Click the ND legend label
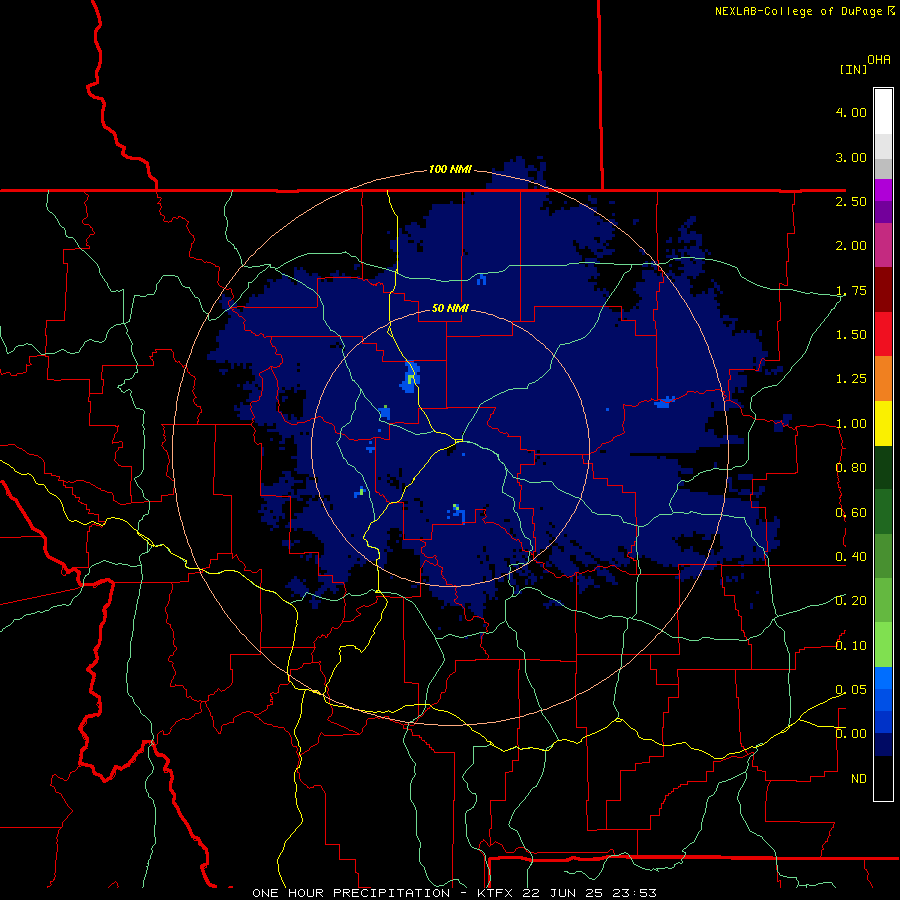The image size is (900, 900). pyautogui.click(x=859, y=779)
